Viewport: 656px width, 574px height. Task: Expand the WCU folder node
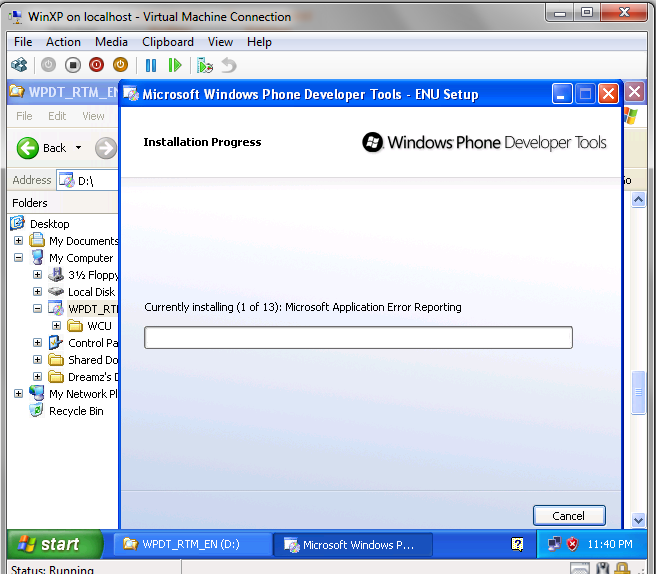pos(55,326)
